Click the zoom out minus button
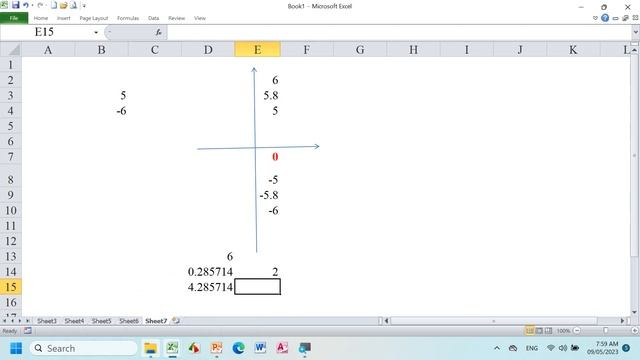Screen dimensions: 640x360 [x=577, y=331]
